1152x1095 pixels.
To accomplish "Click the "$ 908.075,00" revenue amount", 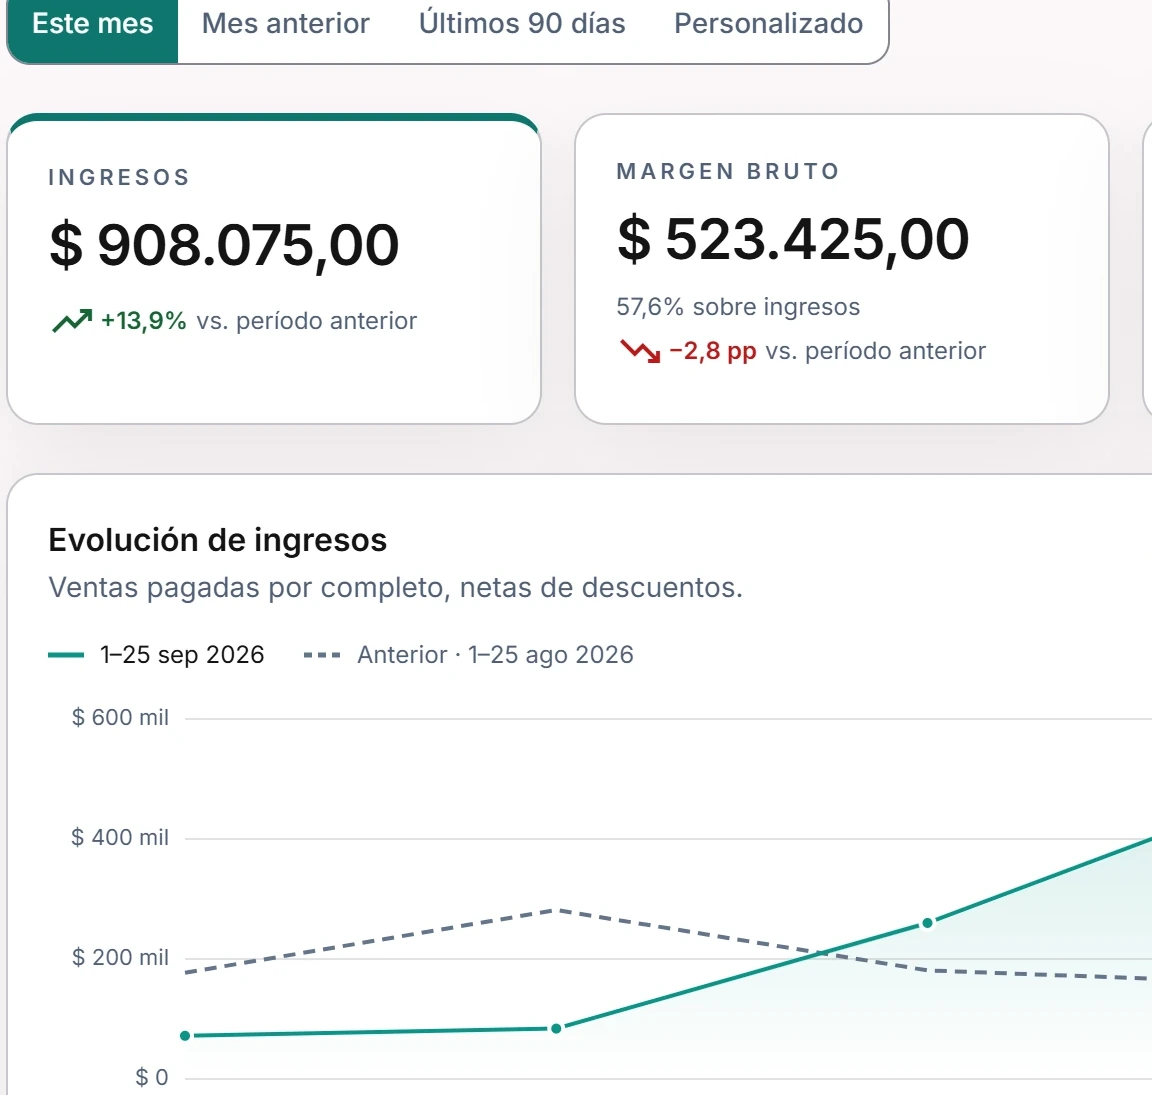I will point(224,245).
